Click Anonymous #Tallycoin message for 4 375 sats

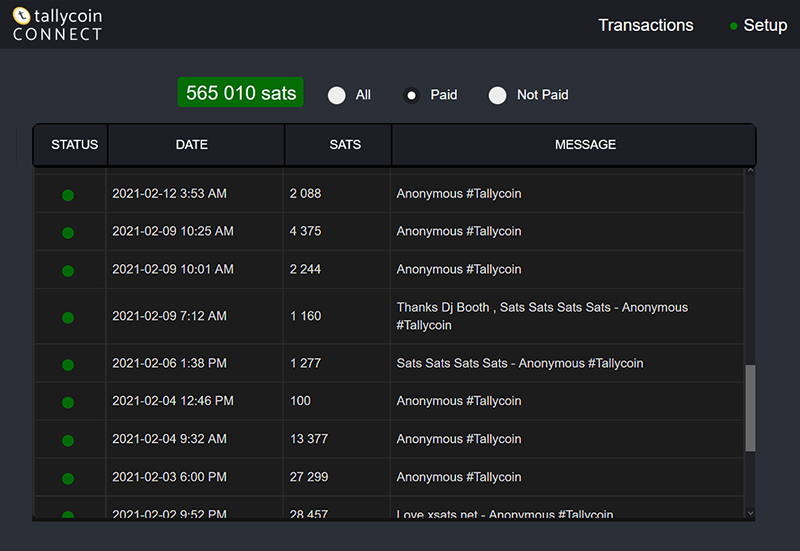click(459, 231)
